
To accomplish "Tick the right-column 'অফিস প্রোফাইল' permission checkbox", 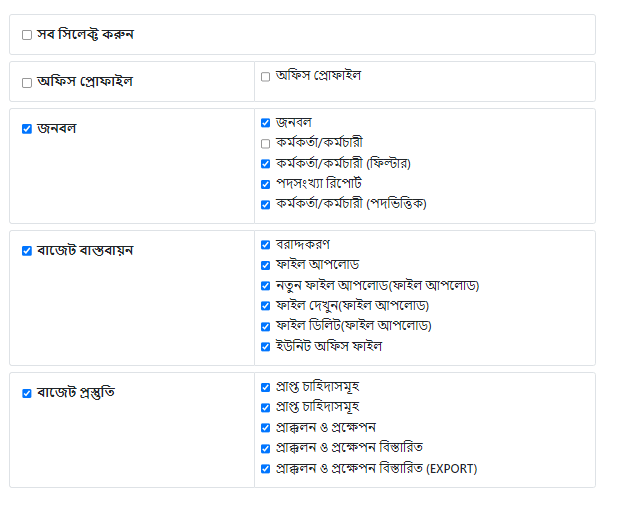I will coord(266,76).
